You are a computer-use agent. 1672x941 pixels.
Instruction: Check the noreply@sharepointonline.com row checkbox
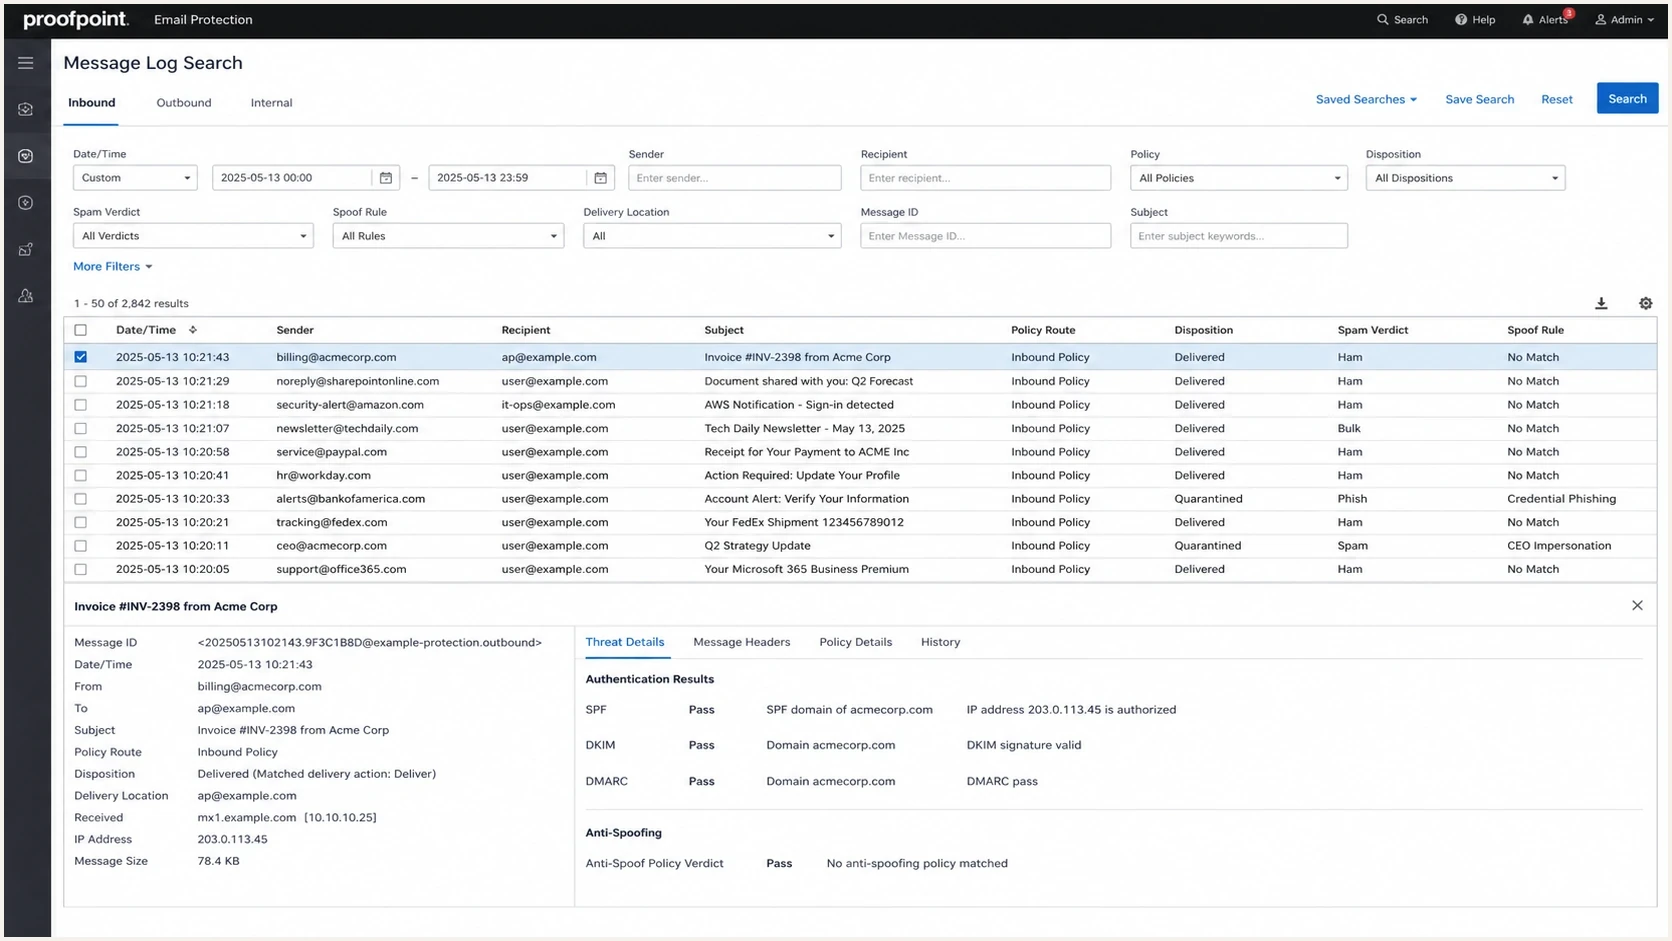(81, 381)
